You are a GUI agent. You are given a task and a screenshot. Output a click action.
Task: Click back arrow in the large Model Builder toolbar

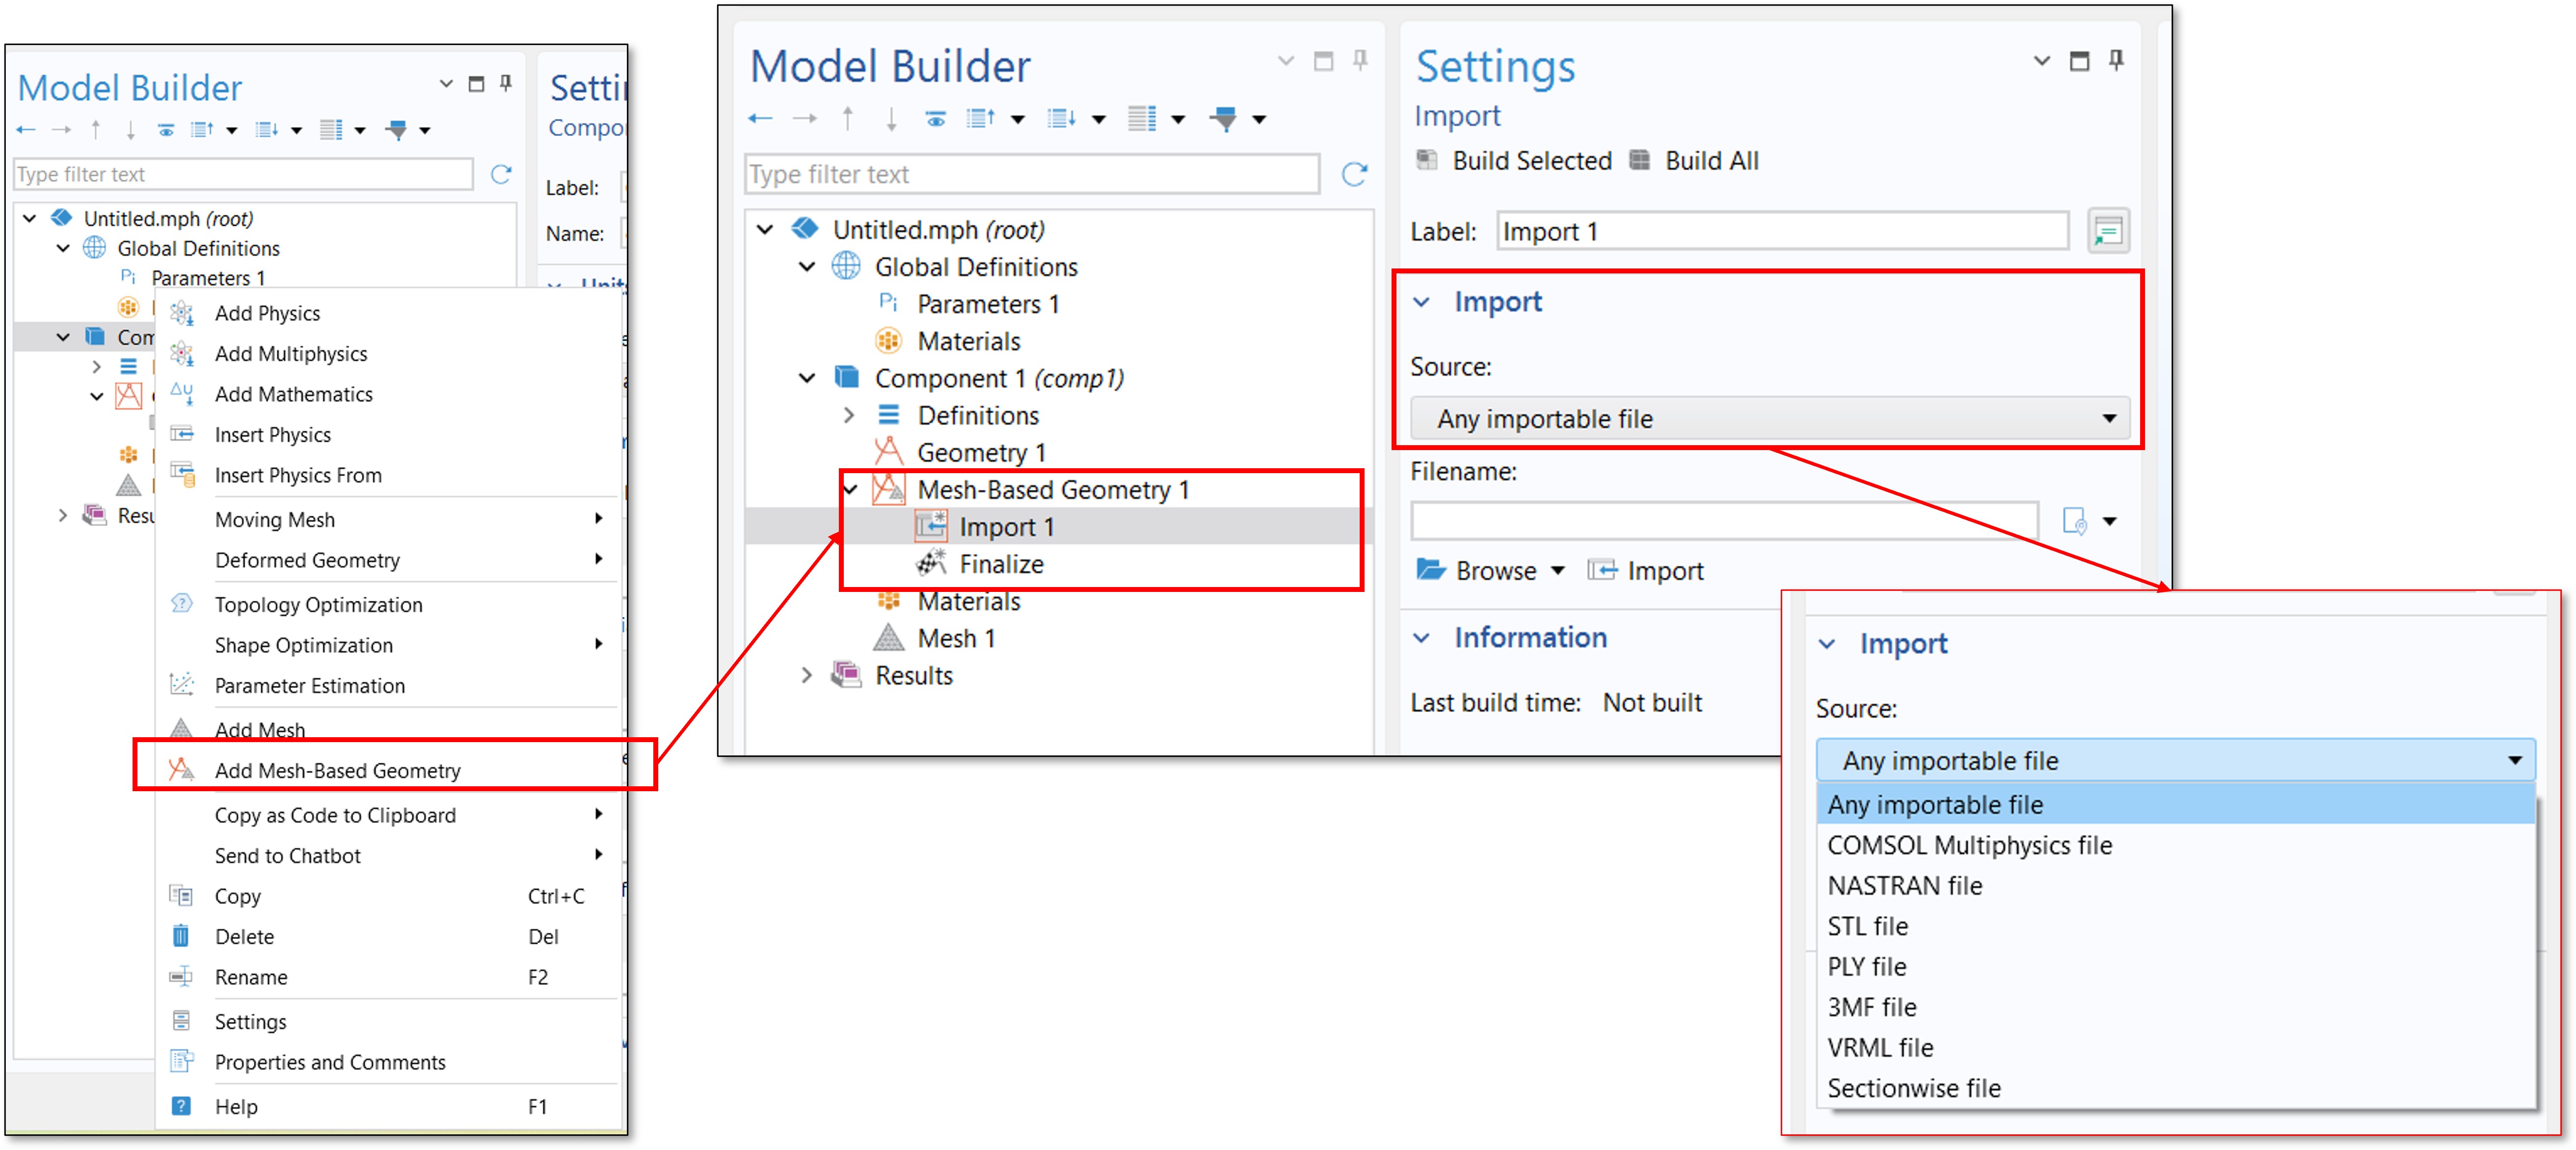(x=760, y=119)
